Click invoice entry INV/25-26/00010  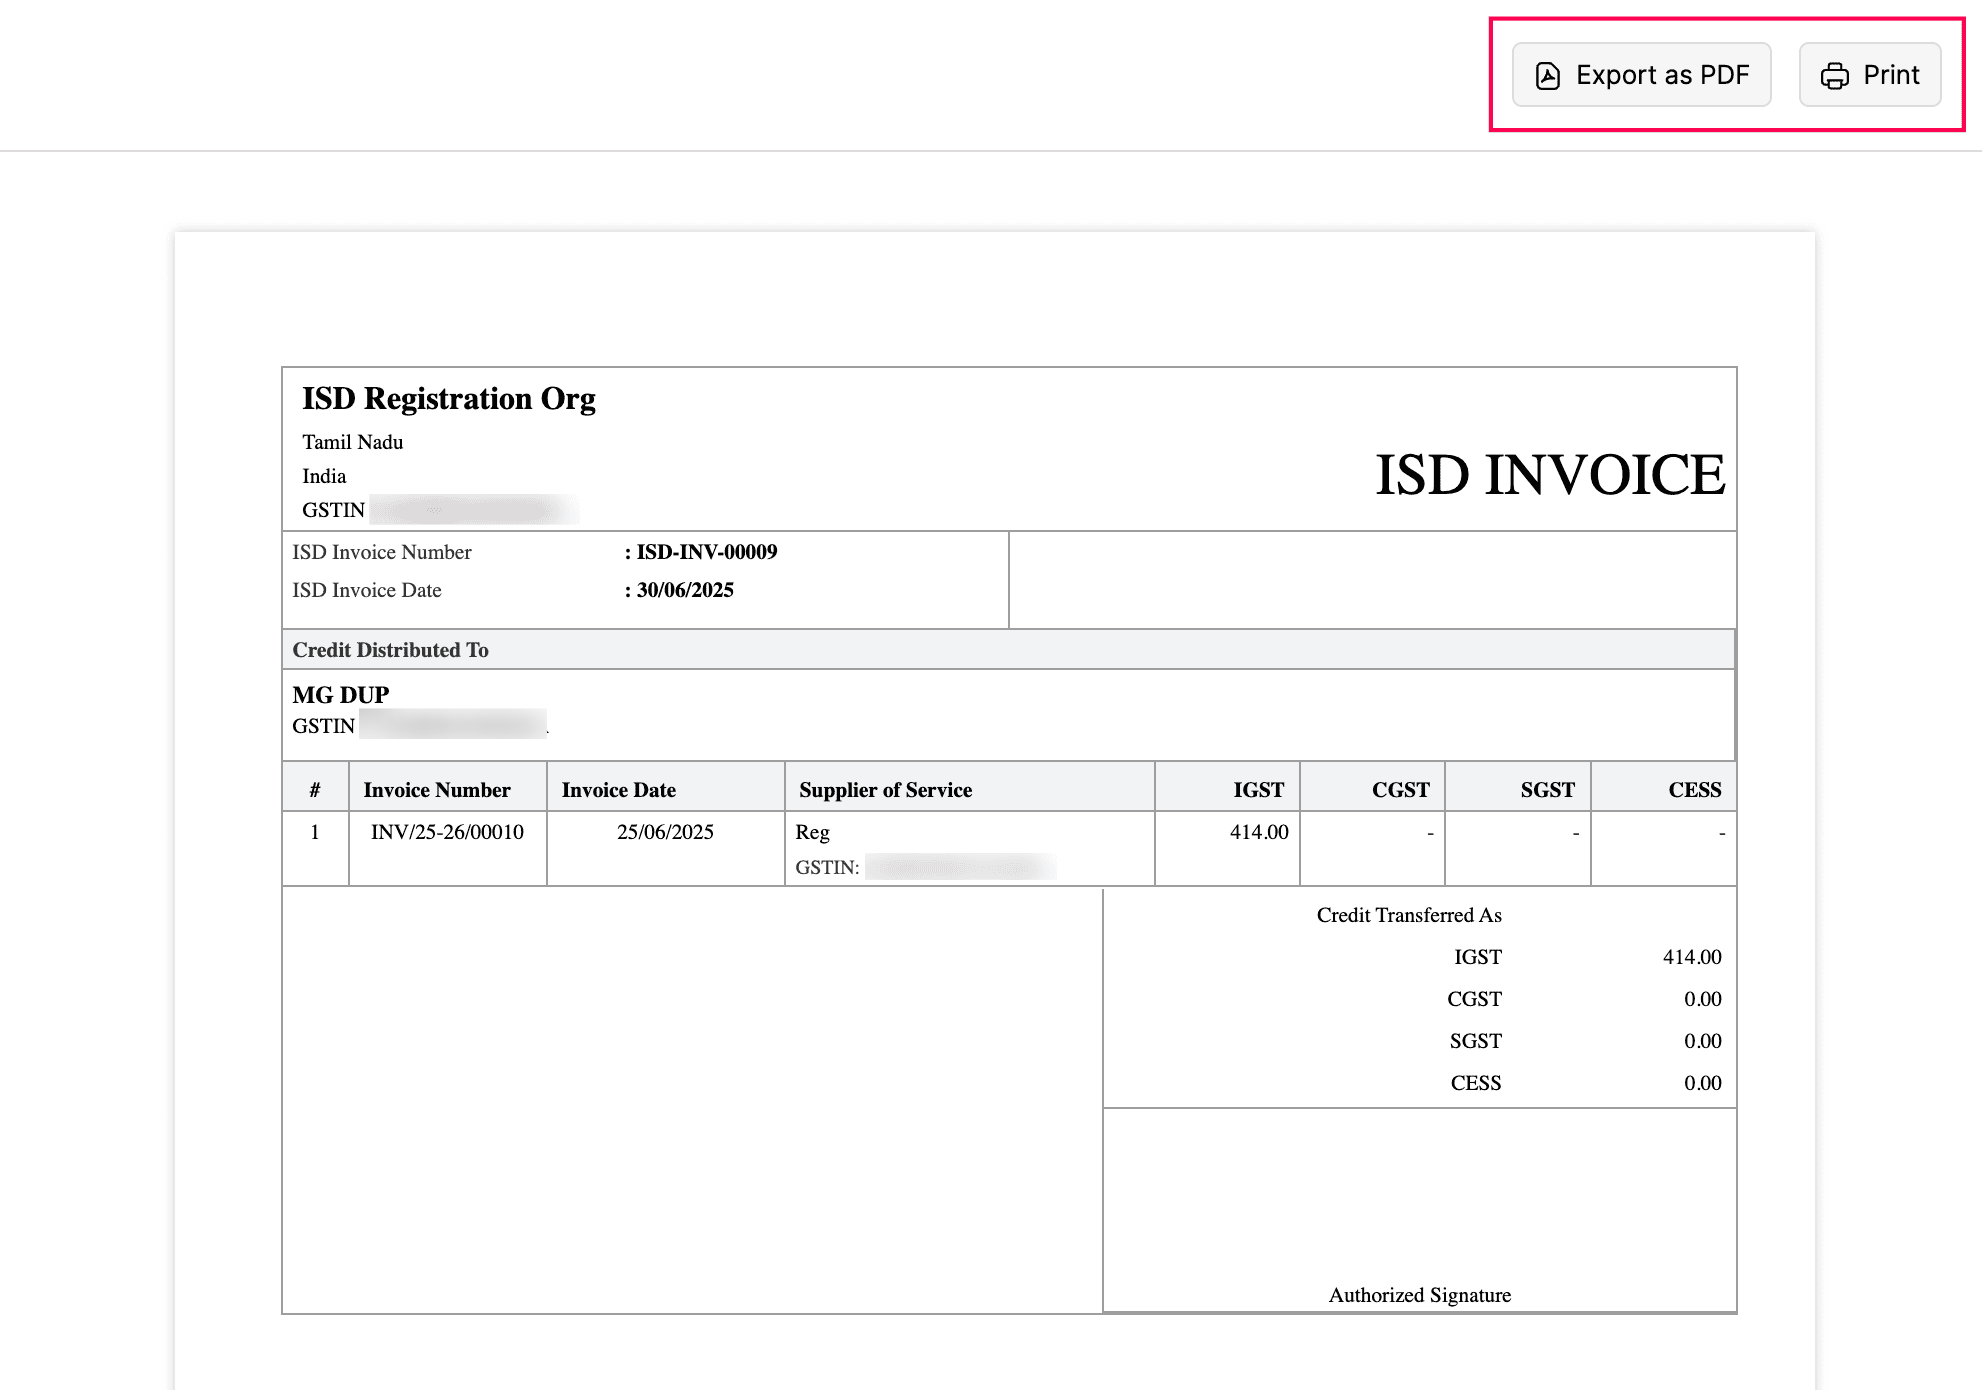pos(447,832)
